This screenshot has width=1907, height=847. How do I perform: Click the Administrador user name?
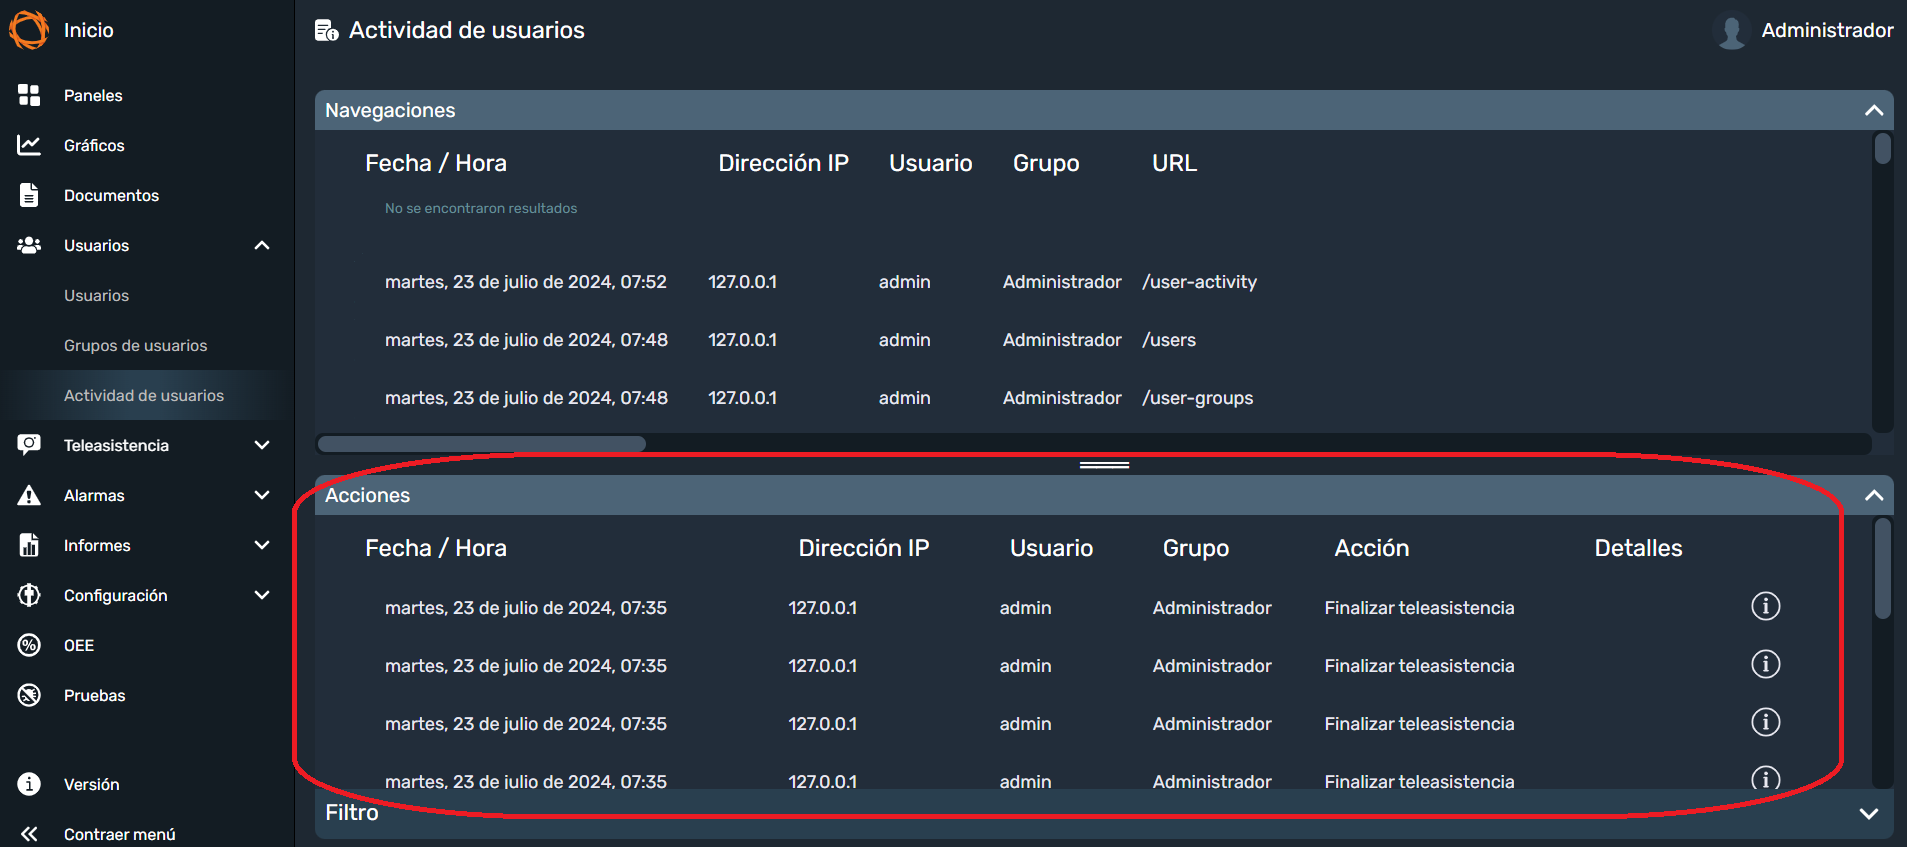1827,30
